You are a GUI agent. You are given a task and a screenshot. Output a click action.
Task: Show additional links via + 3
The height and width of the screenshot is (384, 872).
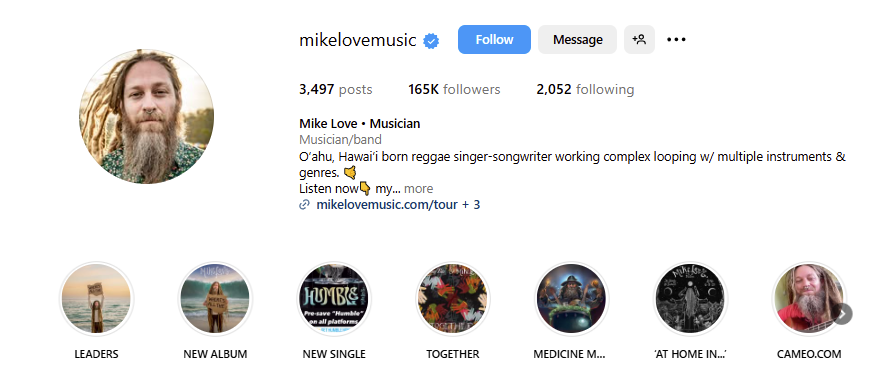point(471,205)
